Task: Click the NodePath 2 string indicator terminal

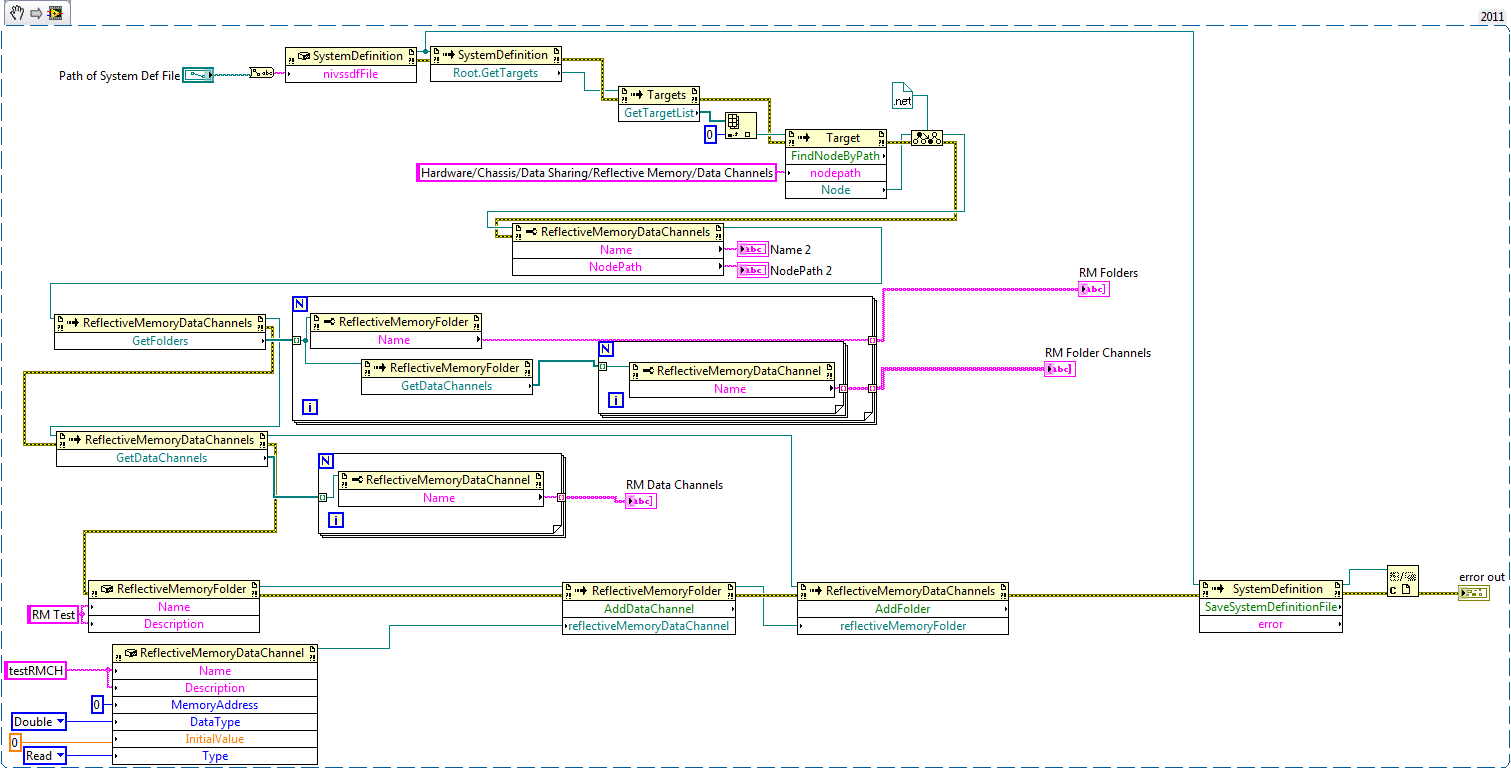Action: click(x=753, y=270)
